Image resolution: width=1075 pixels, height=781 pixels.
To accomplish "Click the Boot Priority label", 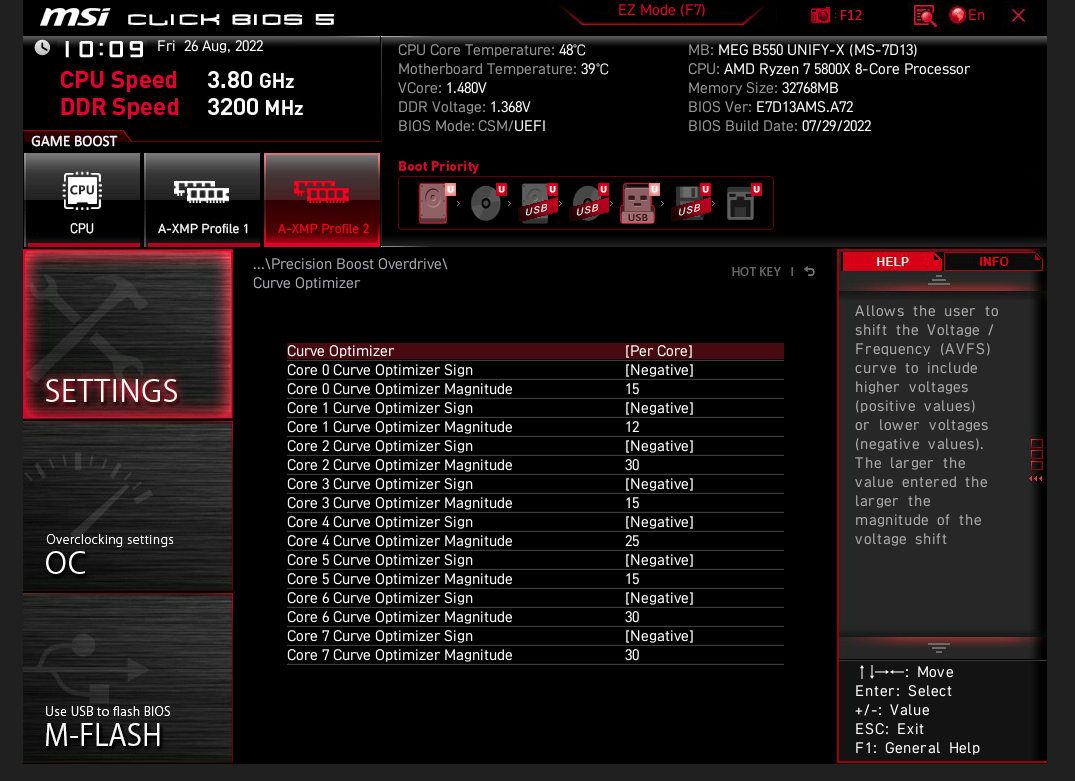I will coord(438,167).
